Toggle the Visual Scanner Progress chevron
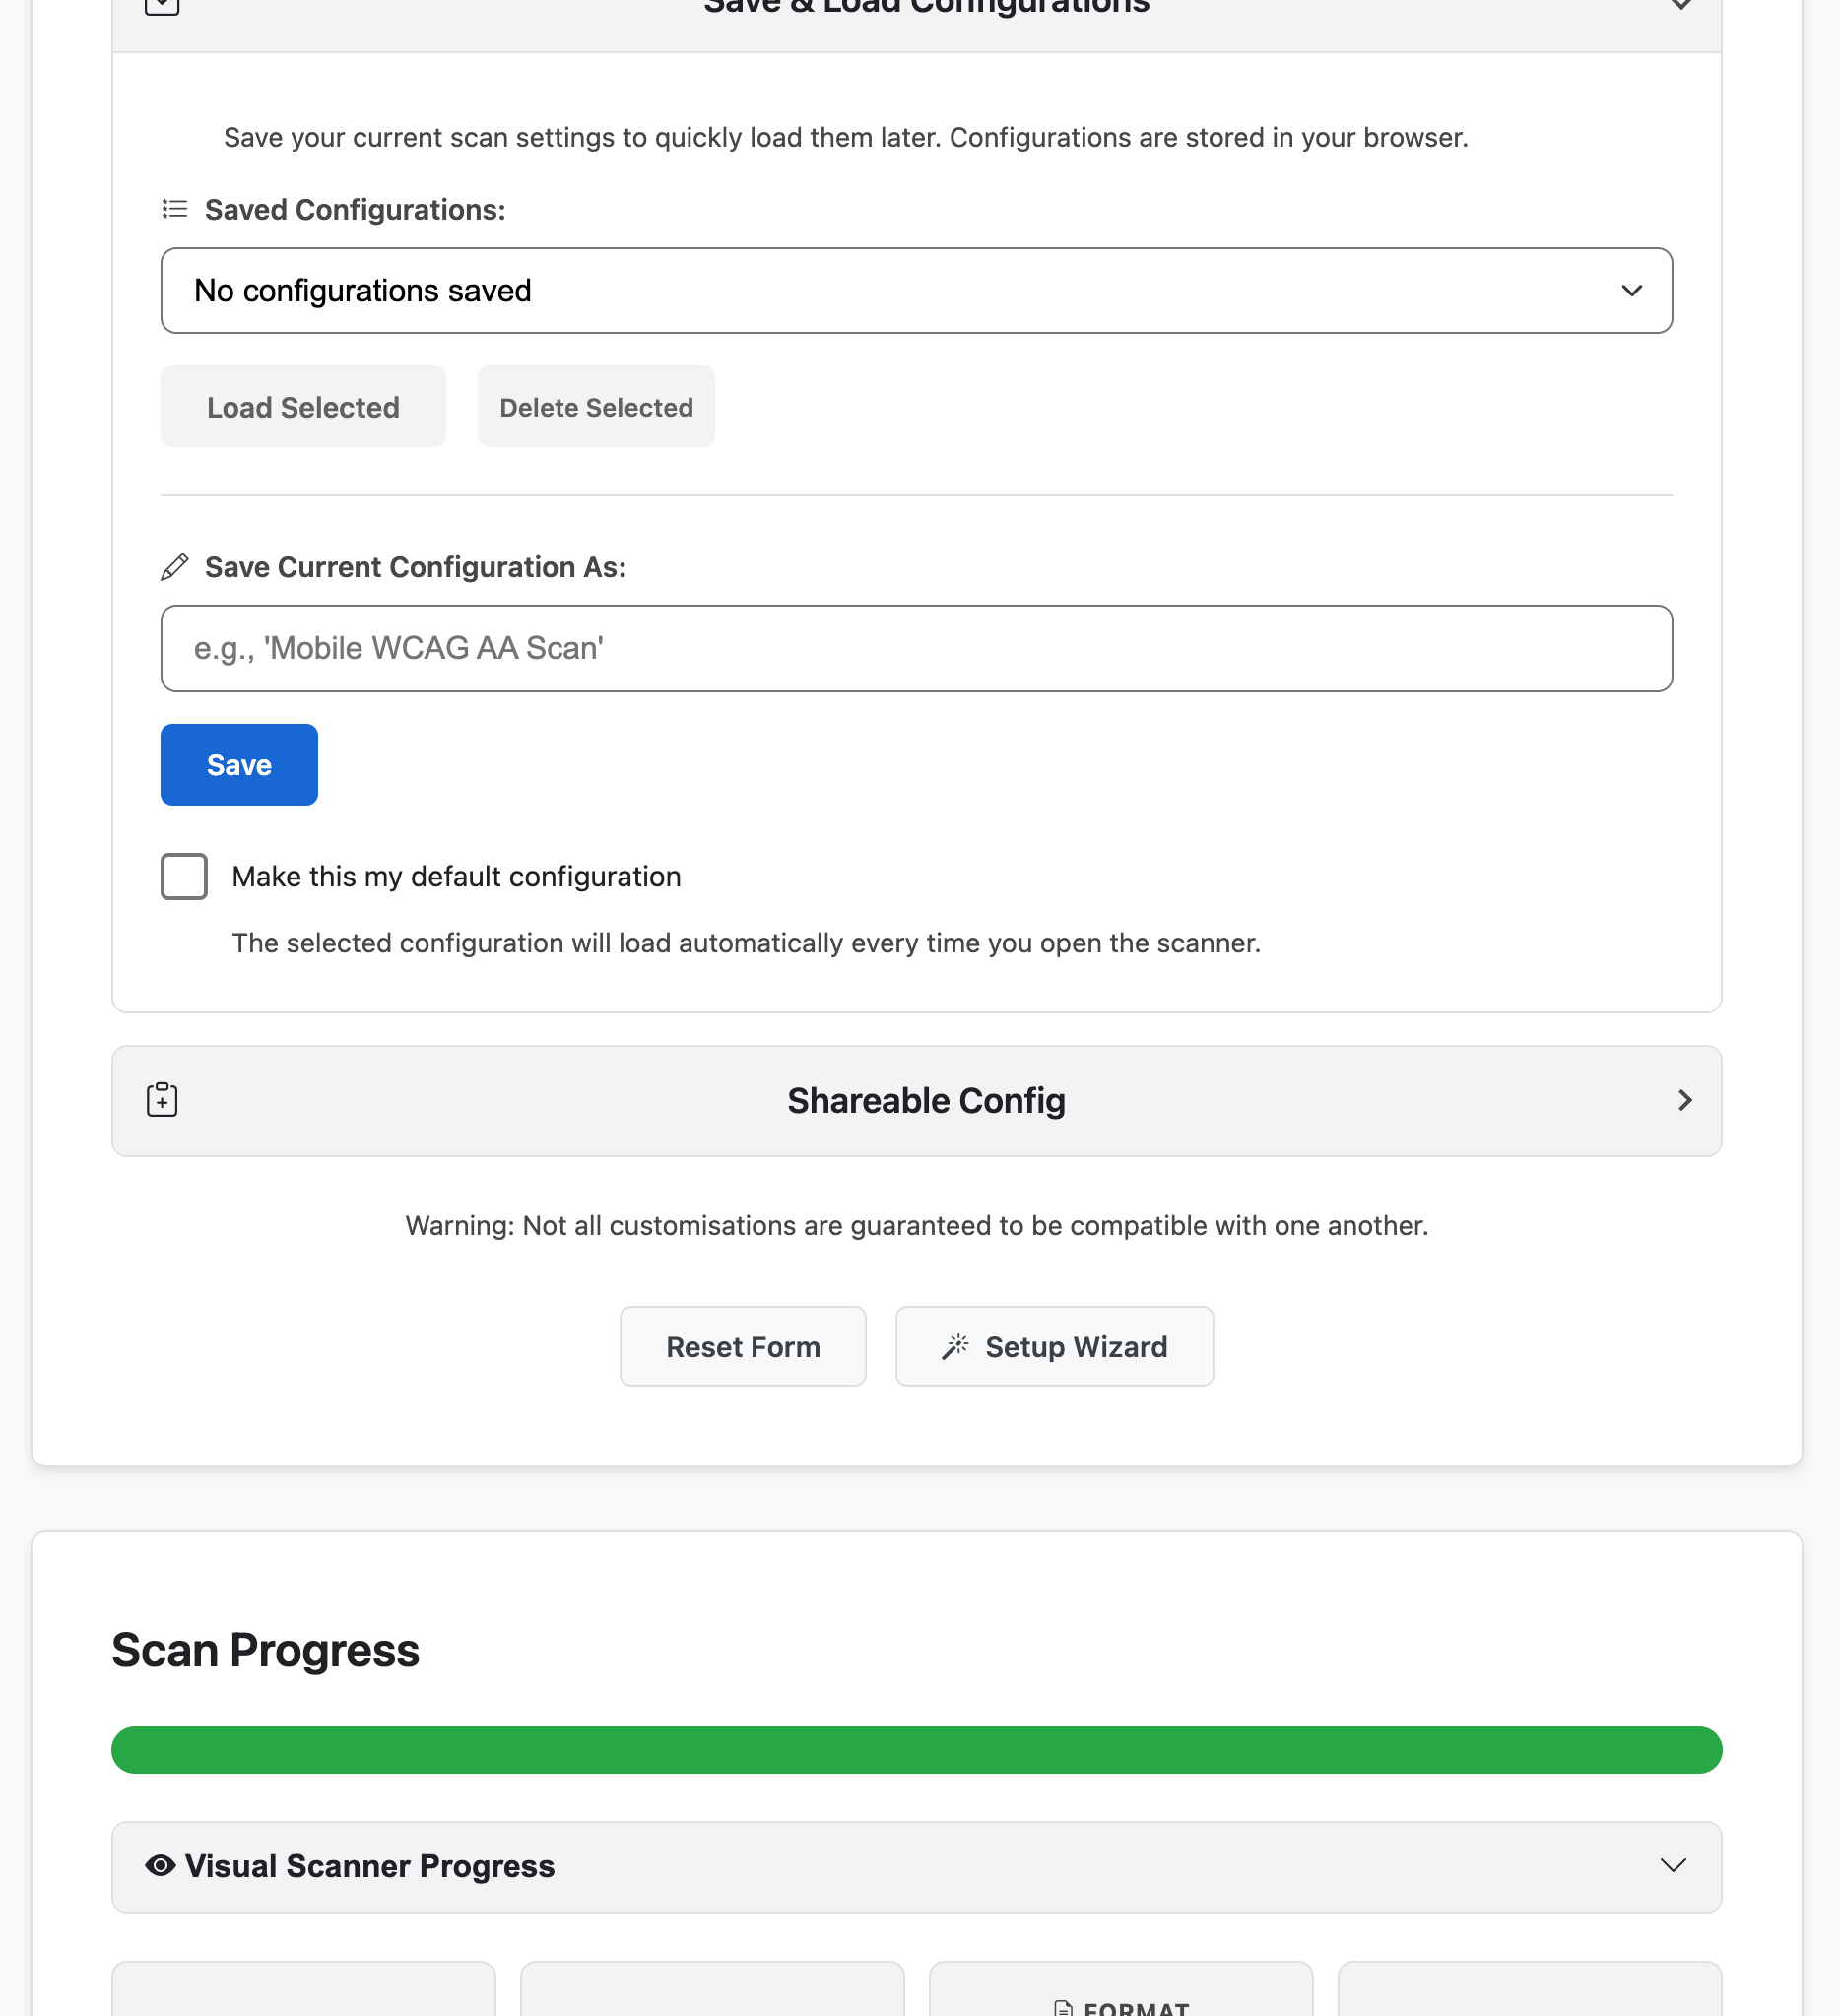1840x2016 pixels. coord(1673,1866)
